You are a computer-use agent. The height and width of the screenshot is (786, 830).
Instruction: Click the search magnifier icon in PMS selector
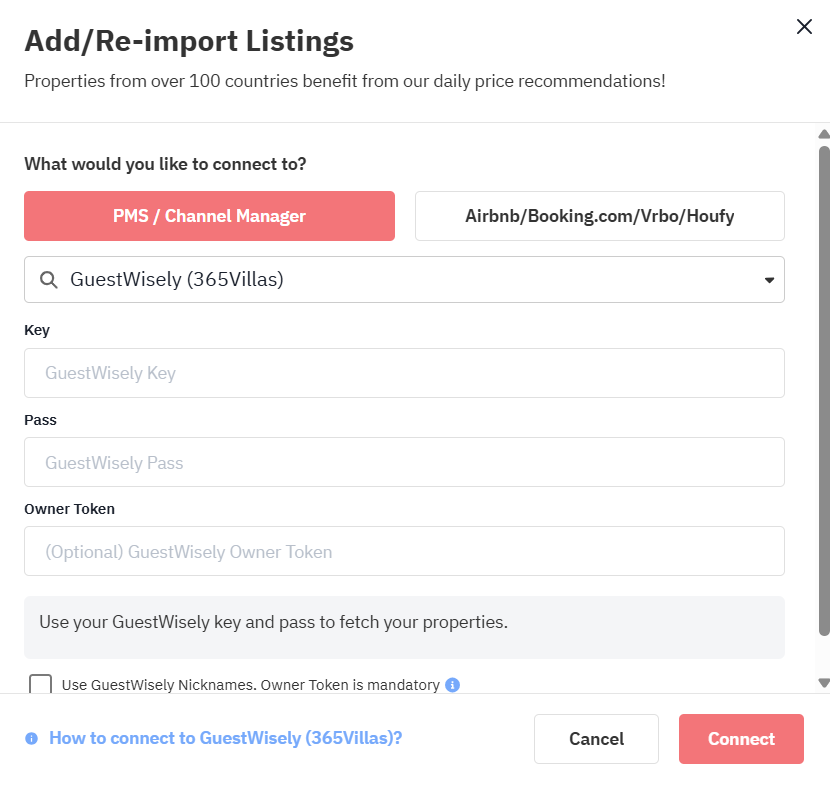point(48,280)
